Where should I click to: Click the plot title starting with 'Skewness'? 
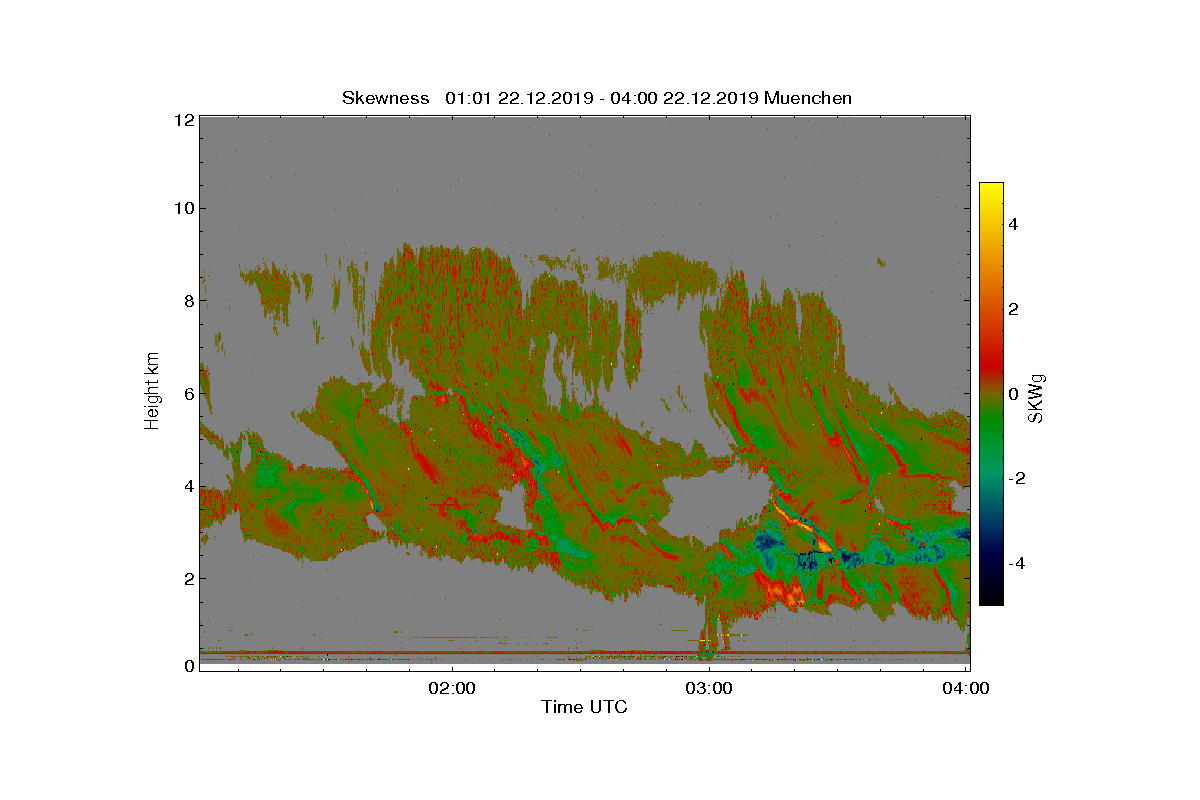point(597,98)
